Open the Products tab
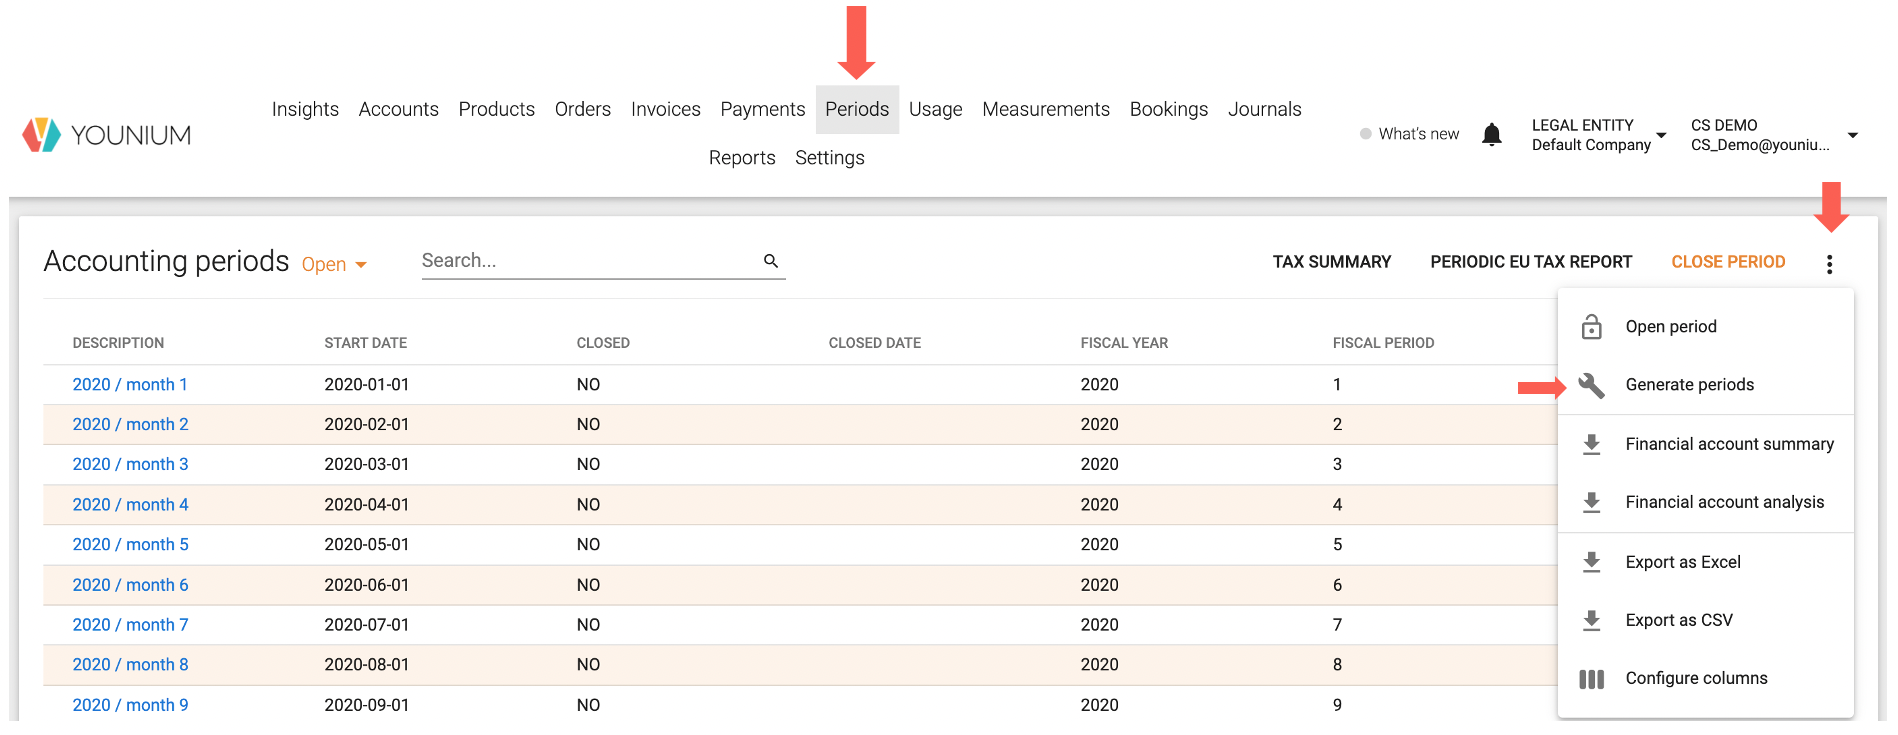Viewport: 1898px width, 735px height. pos(496,109)
